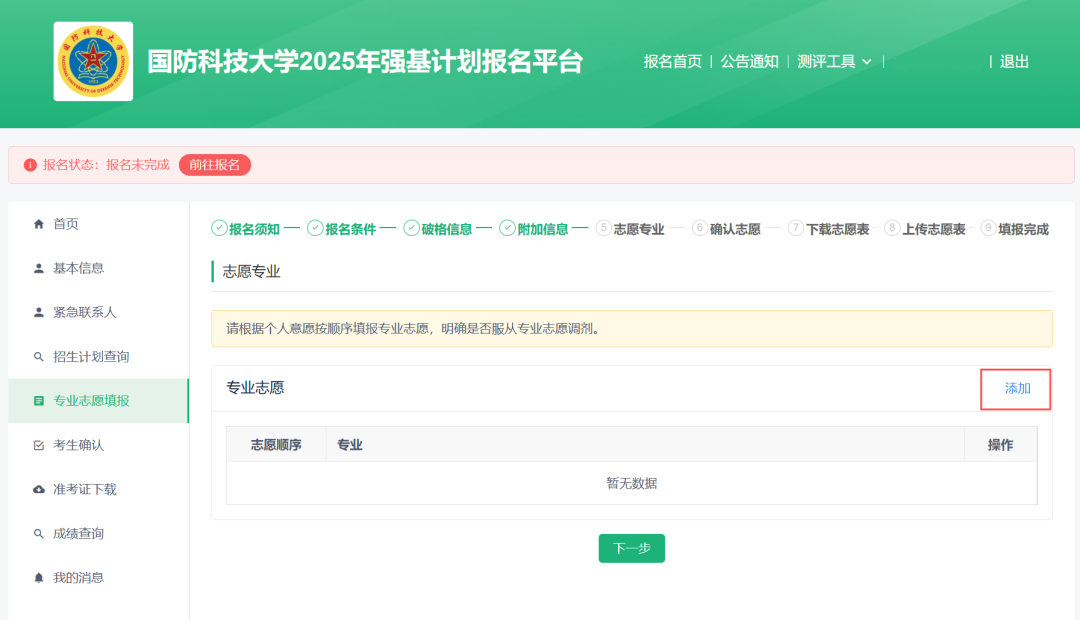Click the platform title 国防科技大学2025年强基计划报名平台

pos(365,61)
